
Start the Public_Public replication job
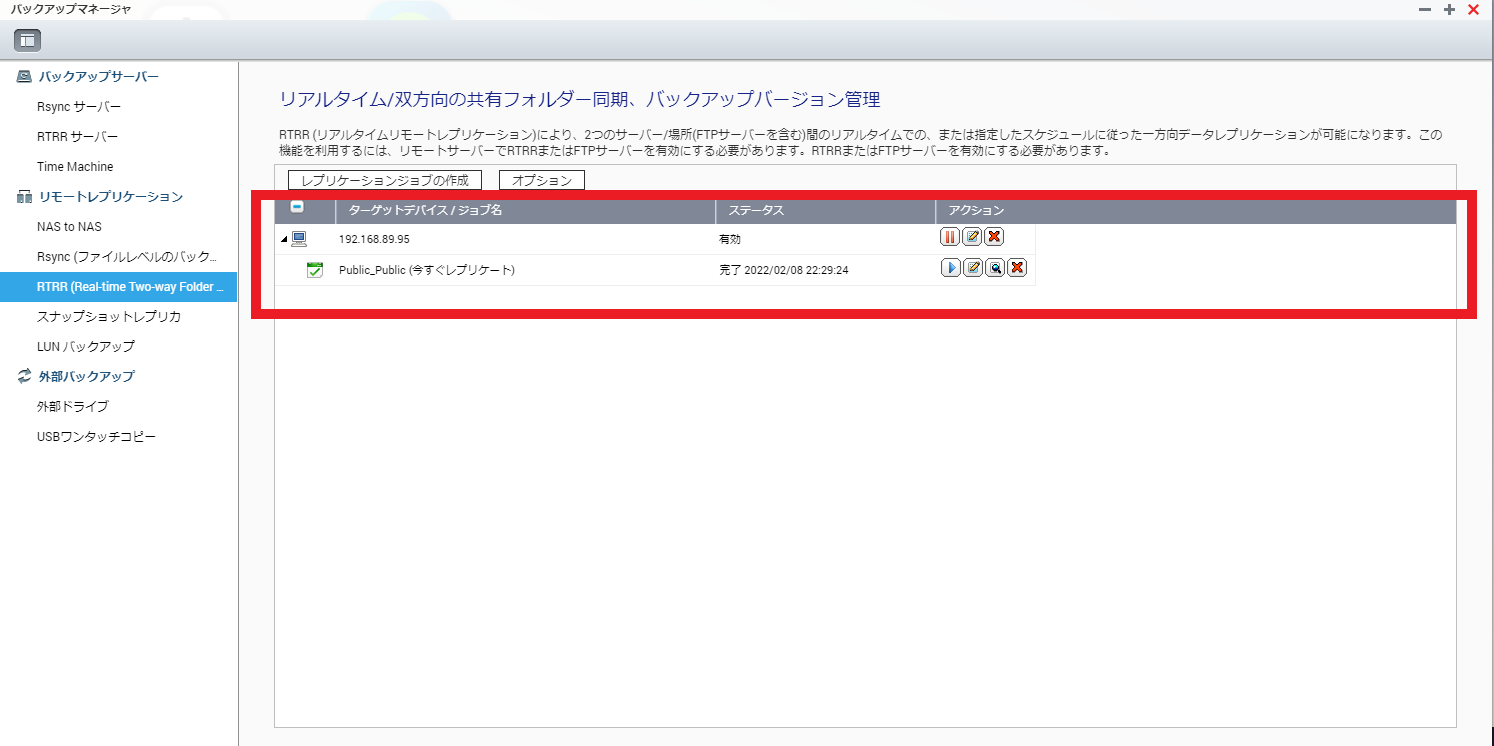coord(950,268)
